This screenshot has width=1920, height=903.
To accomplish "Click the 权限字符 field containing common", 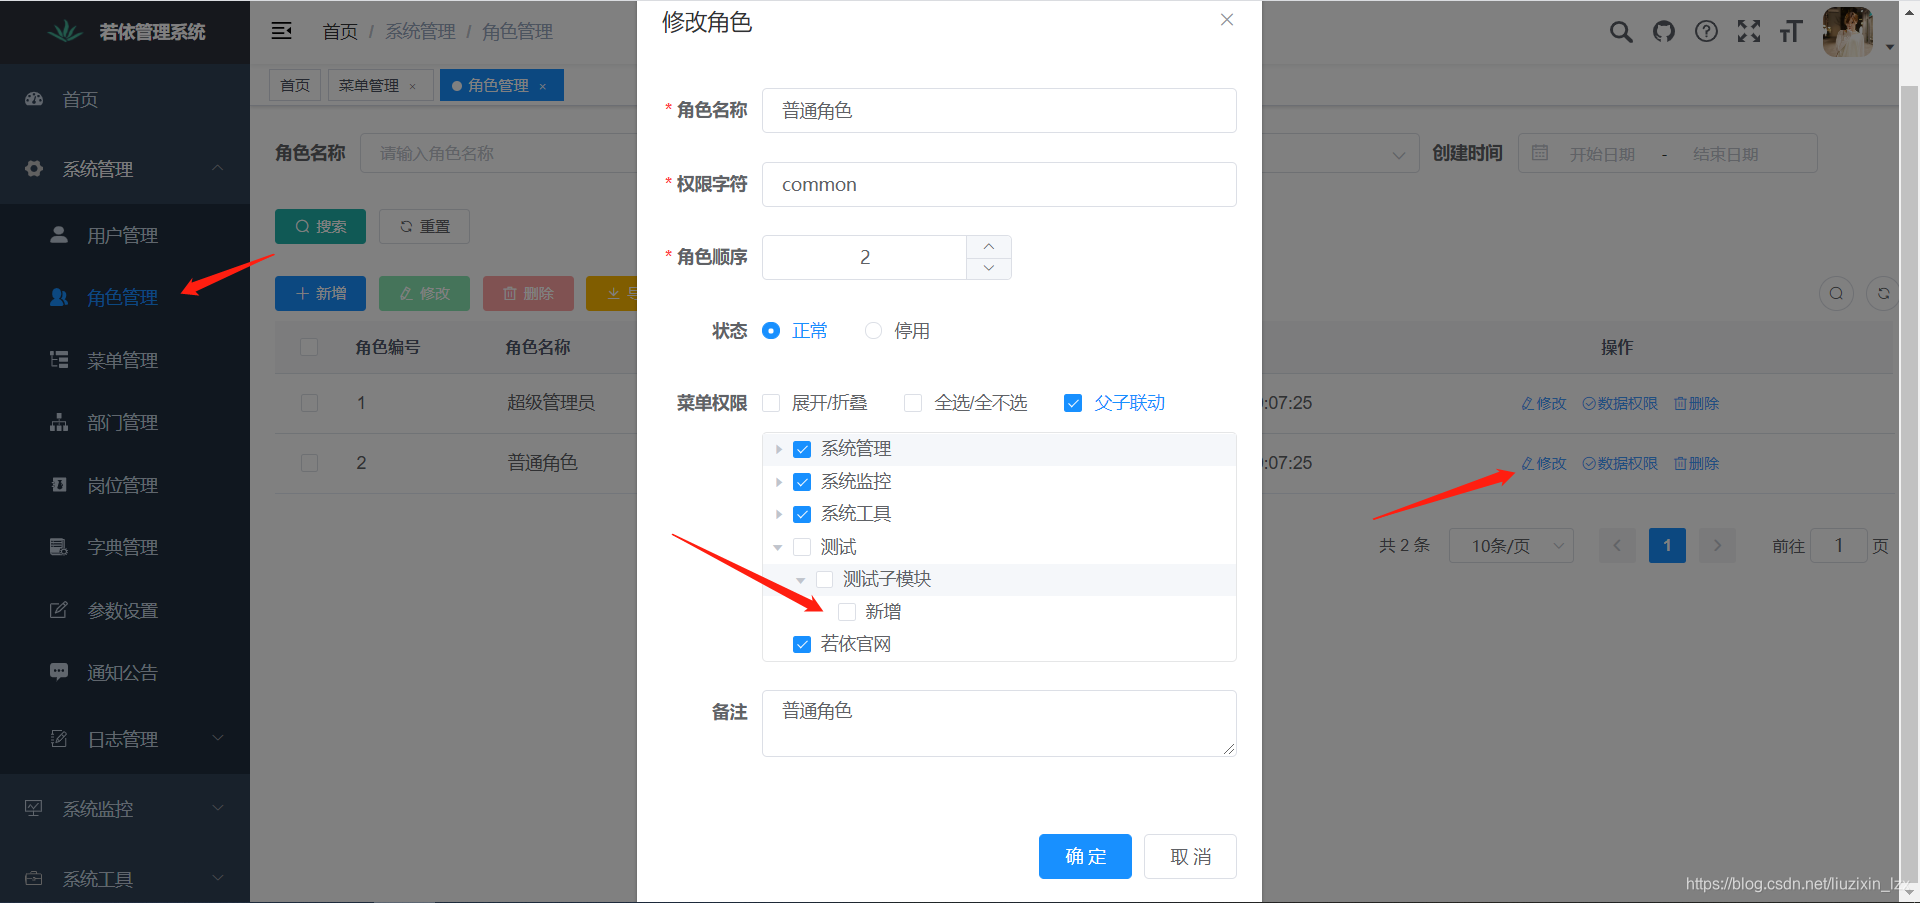I will (999, 184).
